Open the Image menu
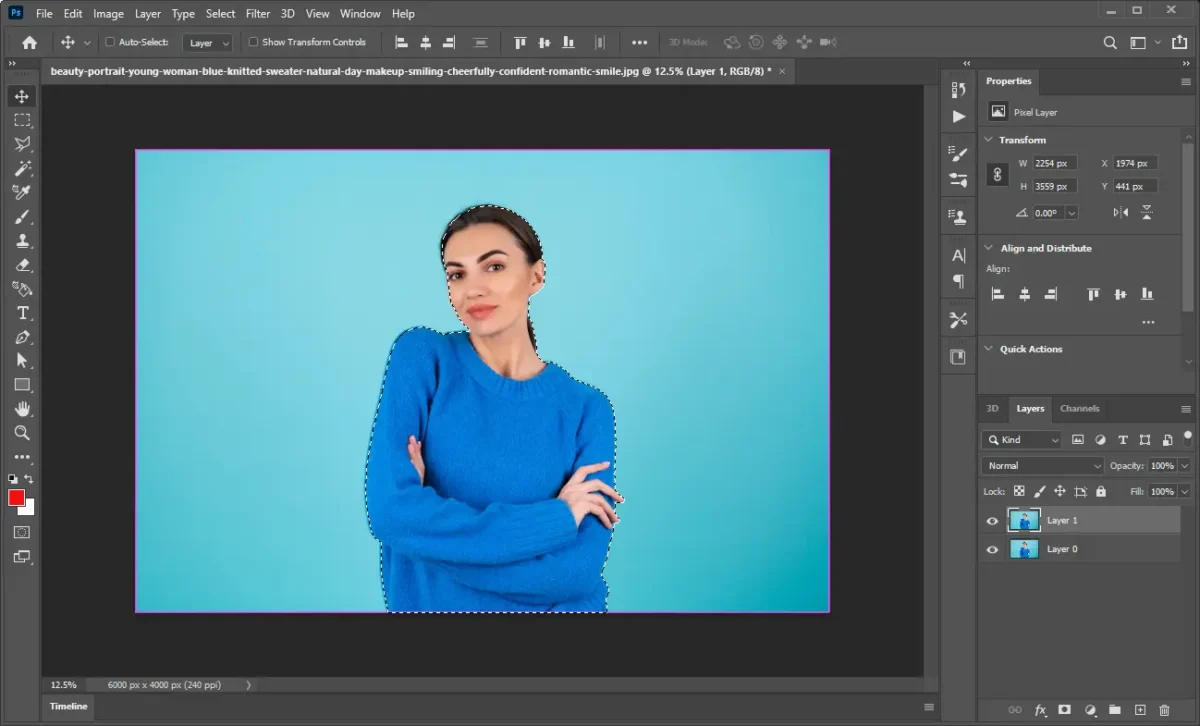 click(x=108, y=14)
